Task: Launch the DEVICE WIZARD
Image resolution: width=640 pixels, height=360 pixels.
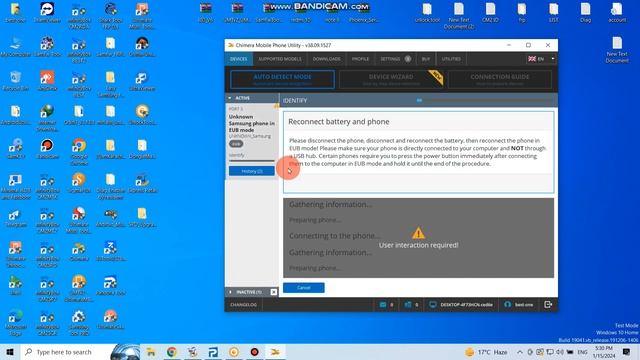Action: coord(391,79)
